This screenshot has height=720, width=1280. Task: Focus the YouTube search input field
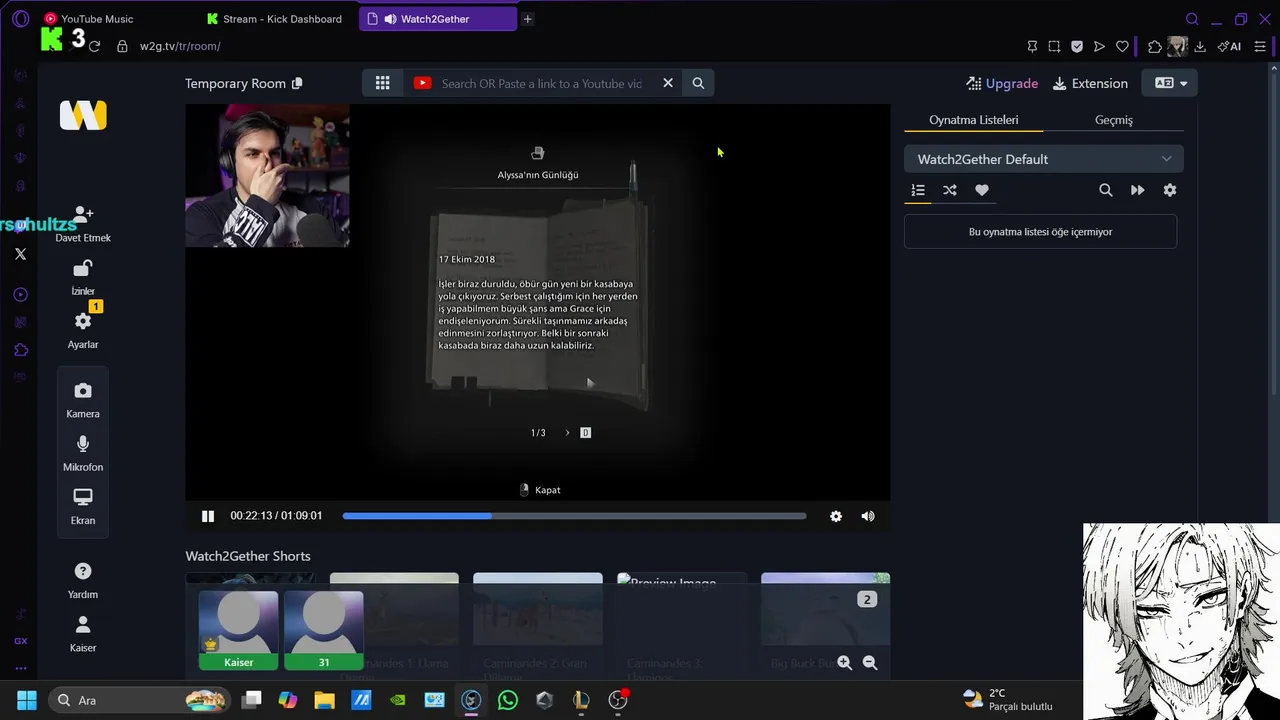tap(542, 83)
